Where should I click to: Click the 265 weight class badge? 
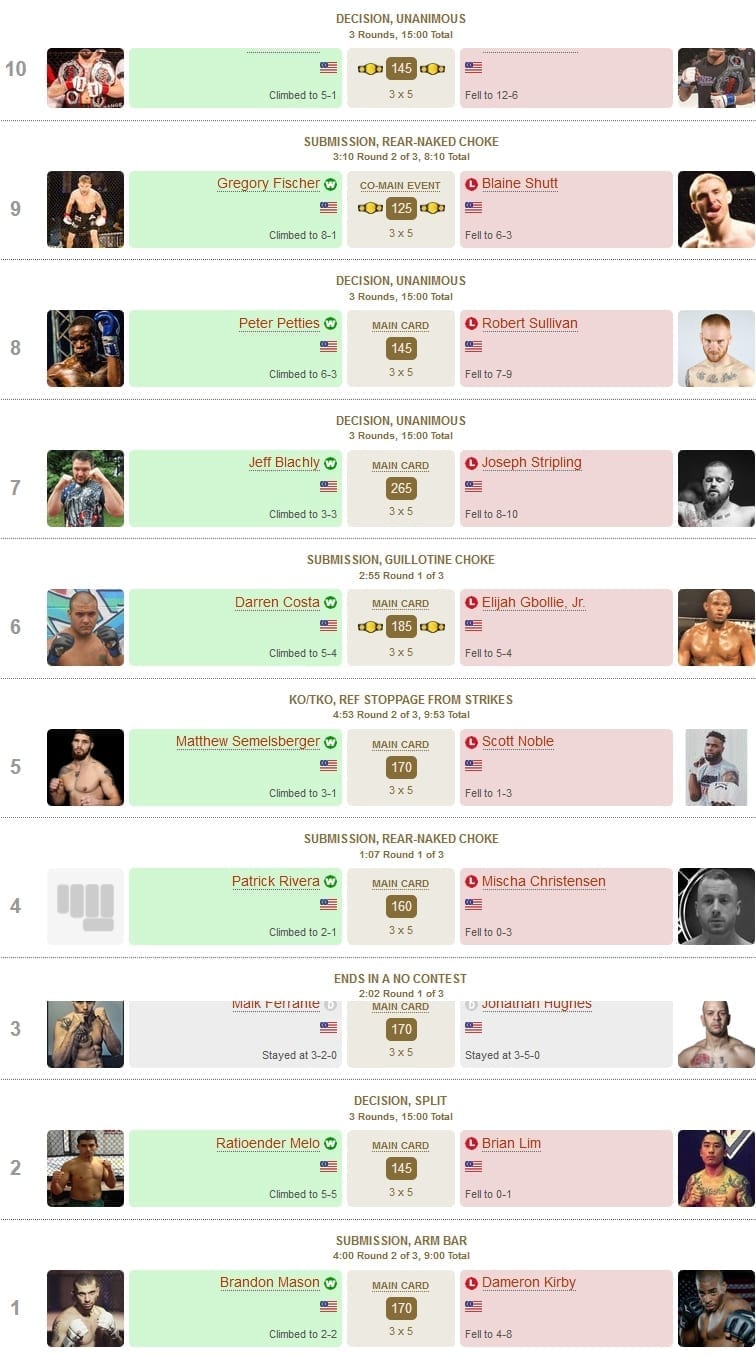401,488
